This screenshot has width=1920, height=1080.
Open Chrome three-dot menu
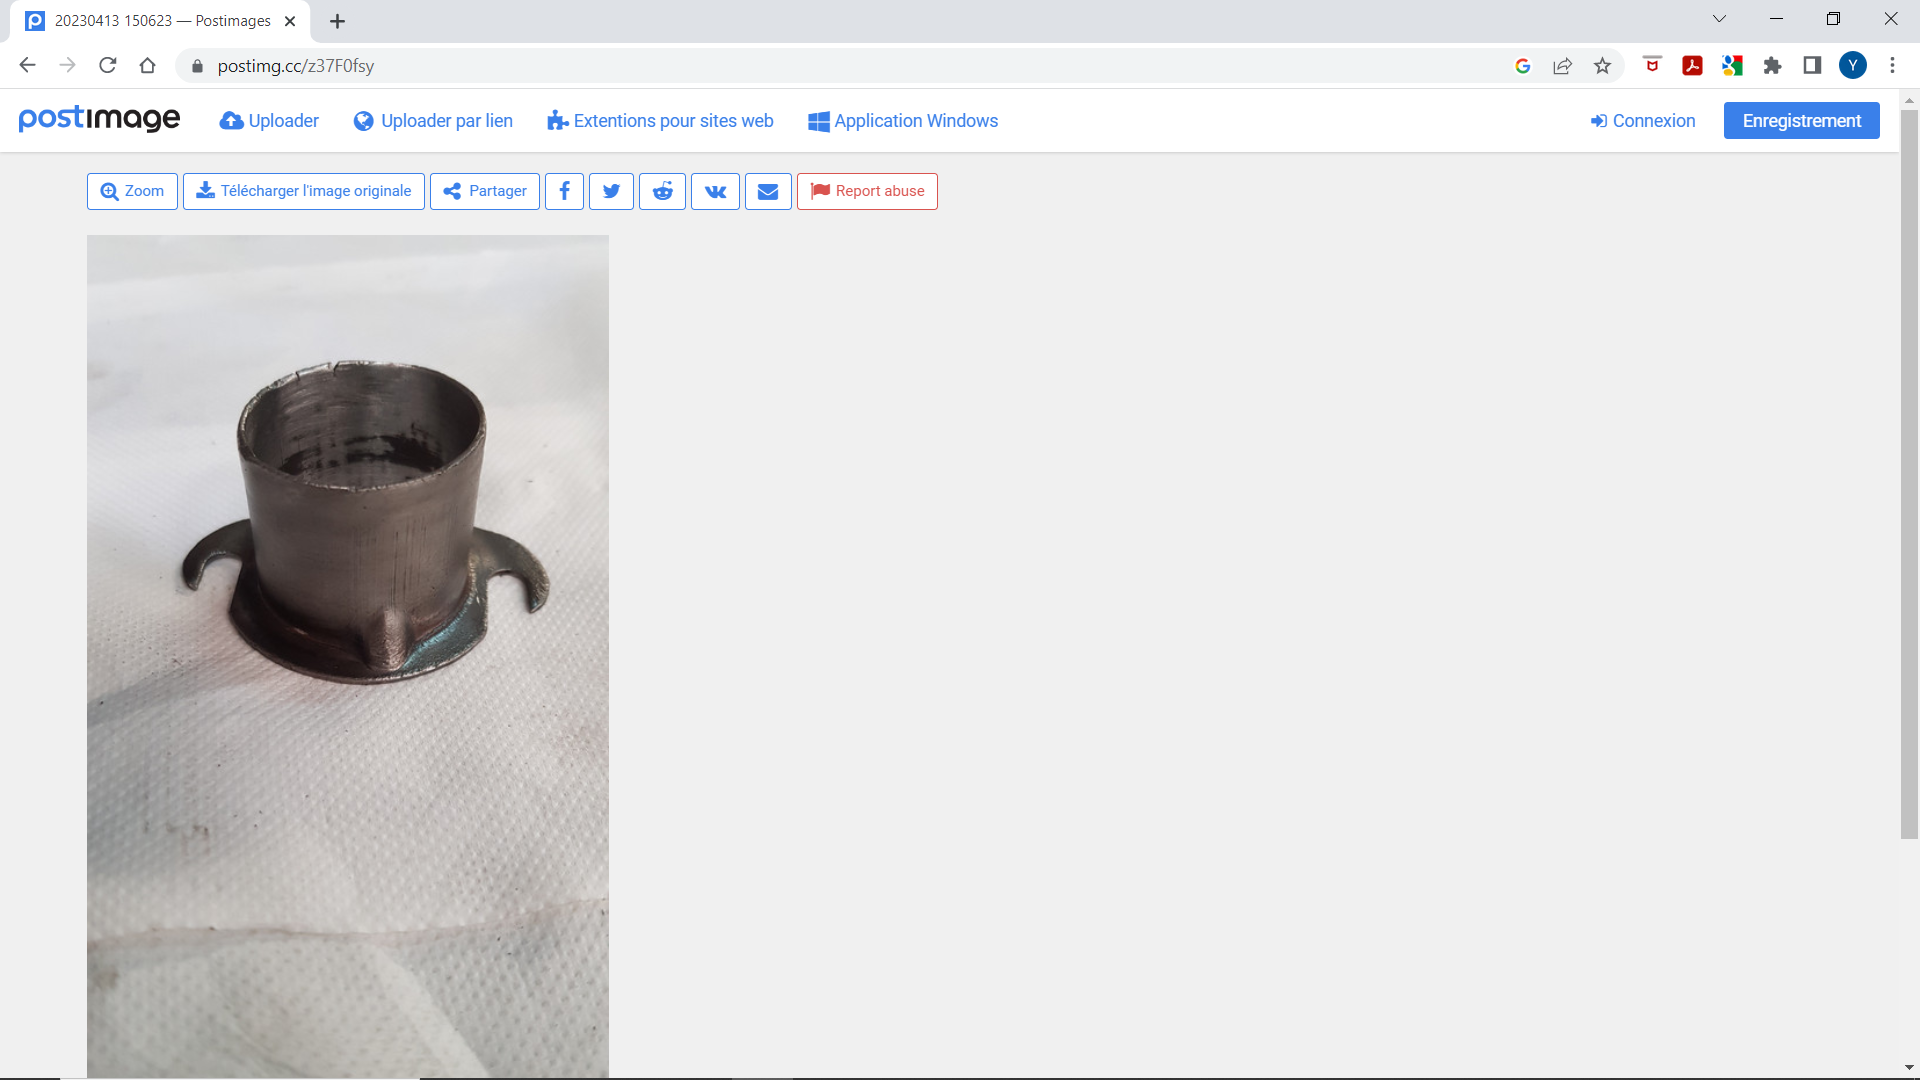tap(1892, 66)
